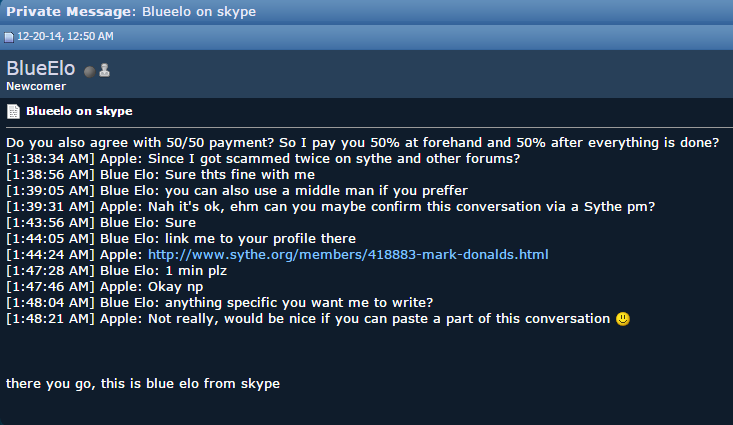Click the "anything specific you want me to write?" line
Viewport: 733px width, 425px height.
[x=220, y=303]
